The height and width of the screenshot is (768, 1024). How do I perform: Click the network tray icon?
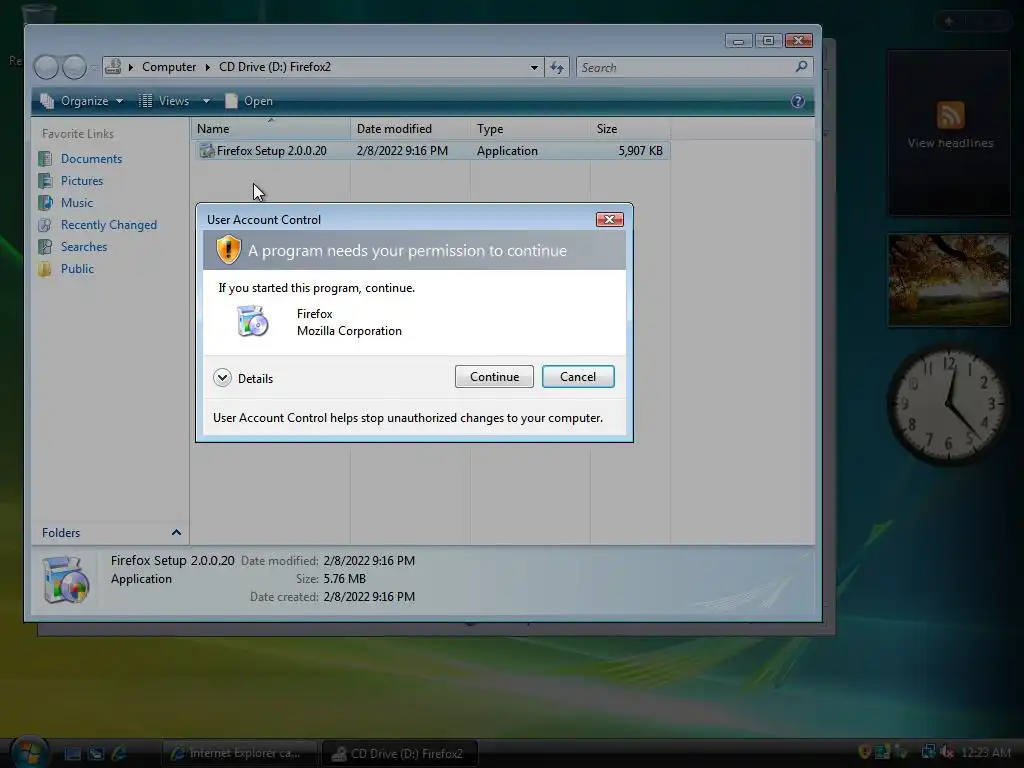click(x=927, y=752)
